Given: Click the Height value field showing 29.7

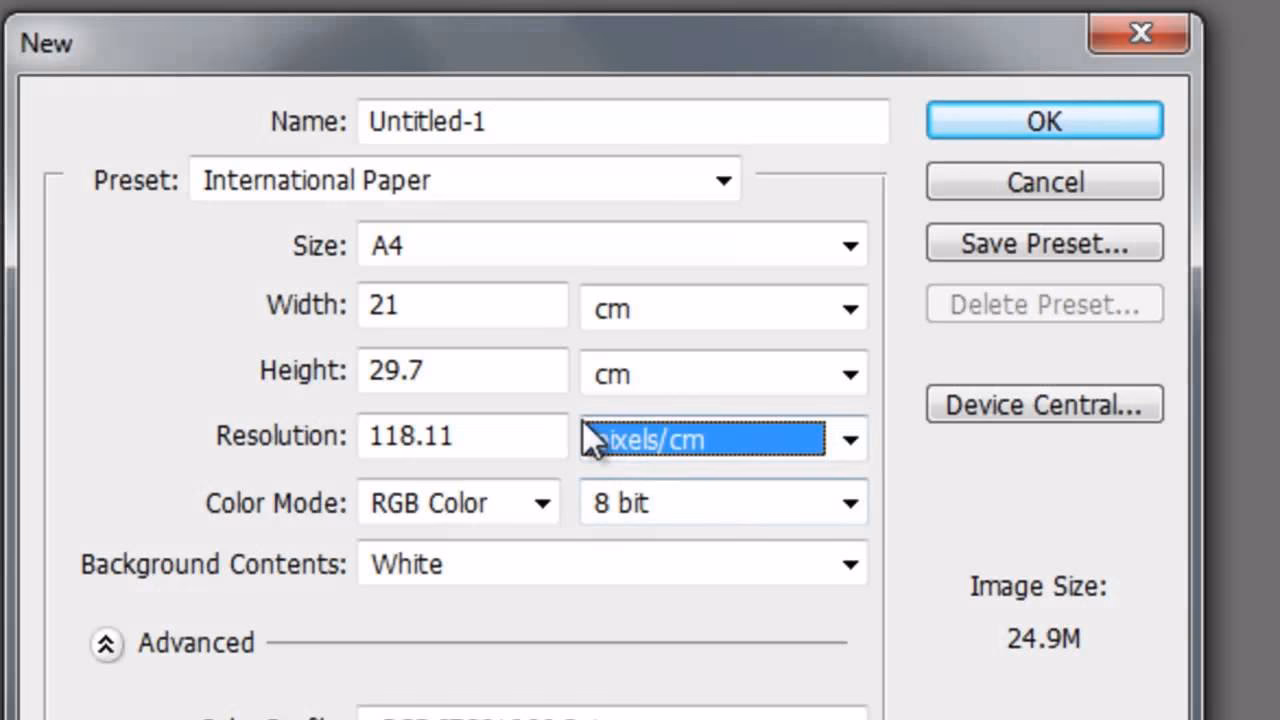Looking at the screenshot, I should (x=462, y=370).
